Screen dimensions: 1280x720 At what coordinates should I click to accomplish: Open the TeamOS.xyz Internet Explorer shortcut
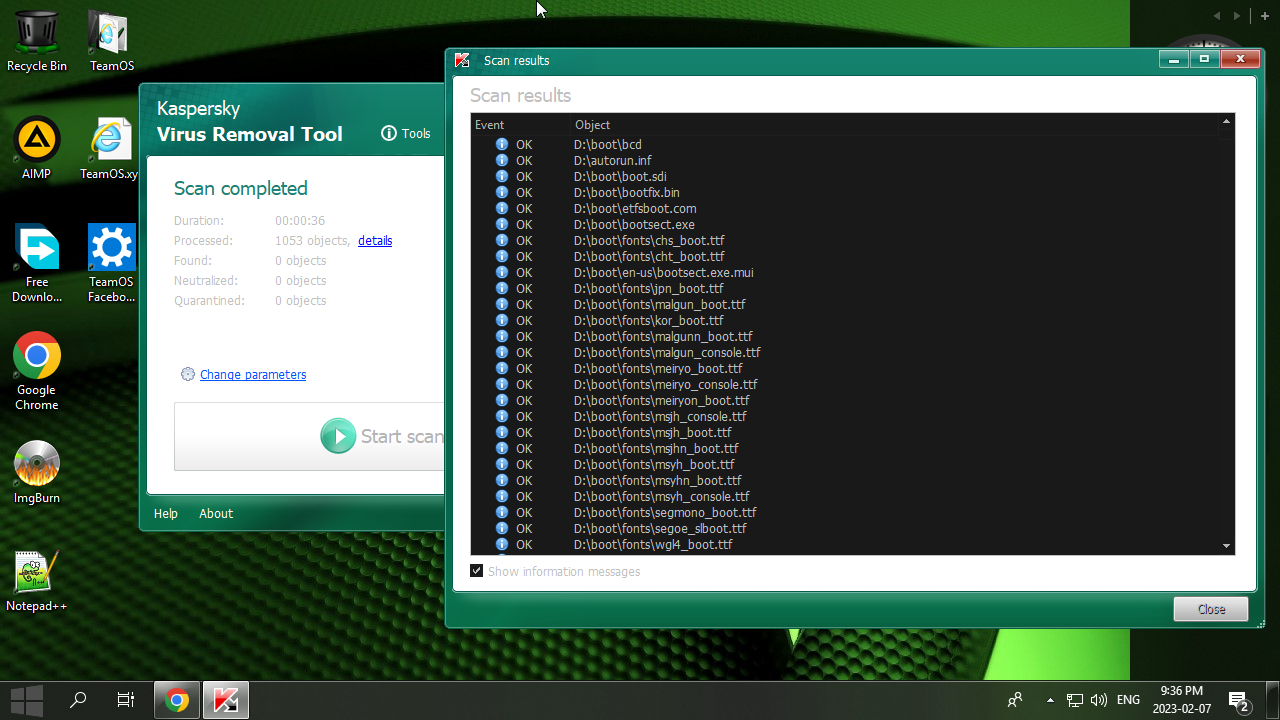tap(111, 148)
